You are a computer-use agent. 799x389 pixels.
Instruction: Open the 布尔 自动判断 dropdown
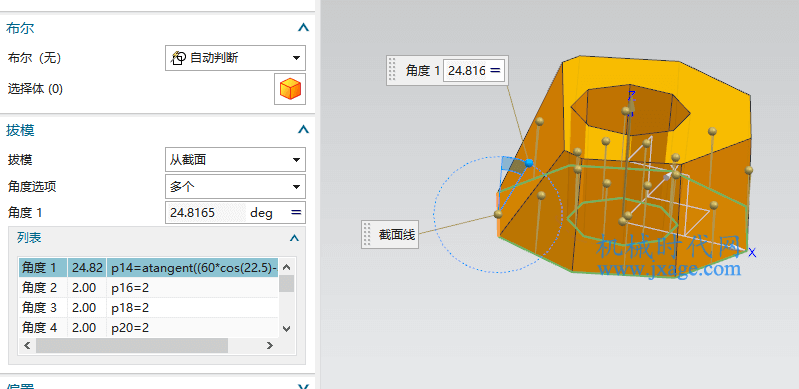pos(235,58)
